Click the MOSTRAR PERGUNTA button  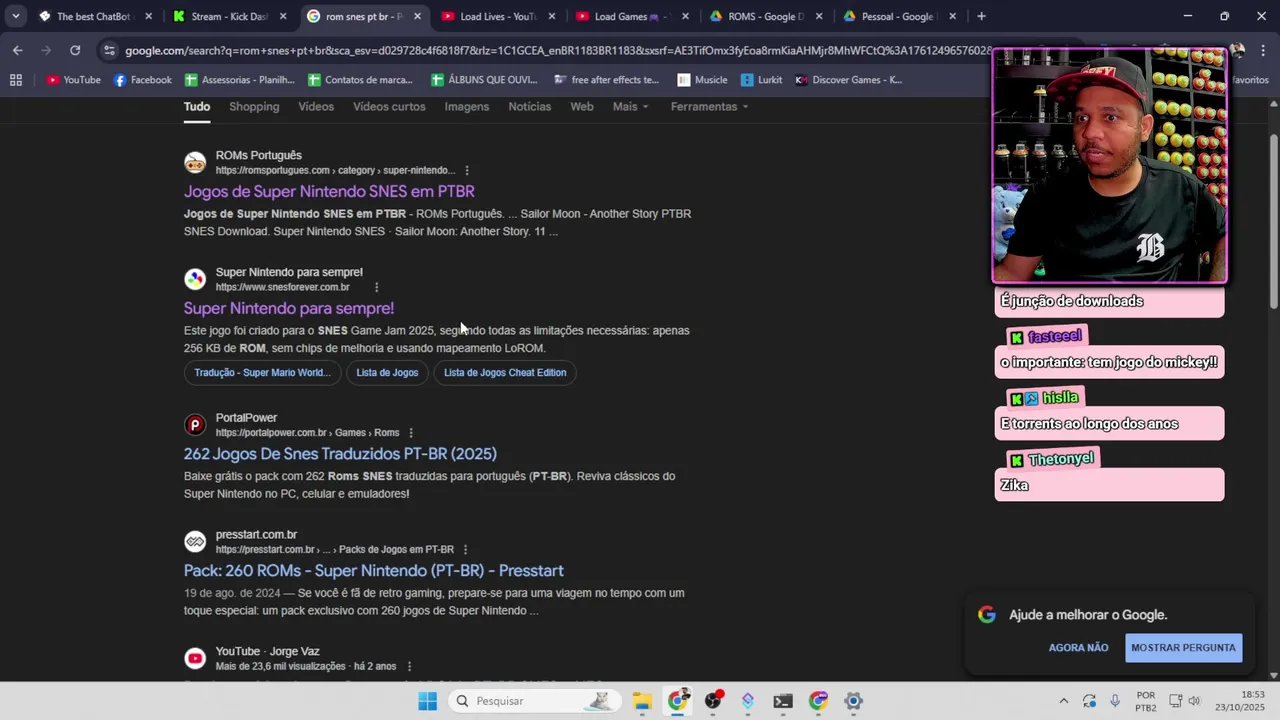[1183, 648]
